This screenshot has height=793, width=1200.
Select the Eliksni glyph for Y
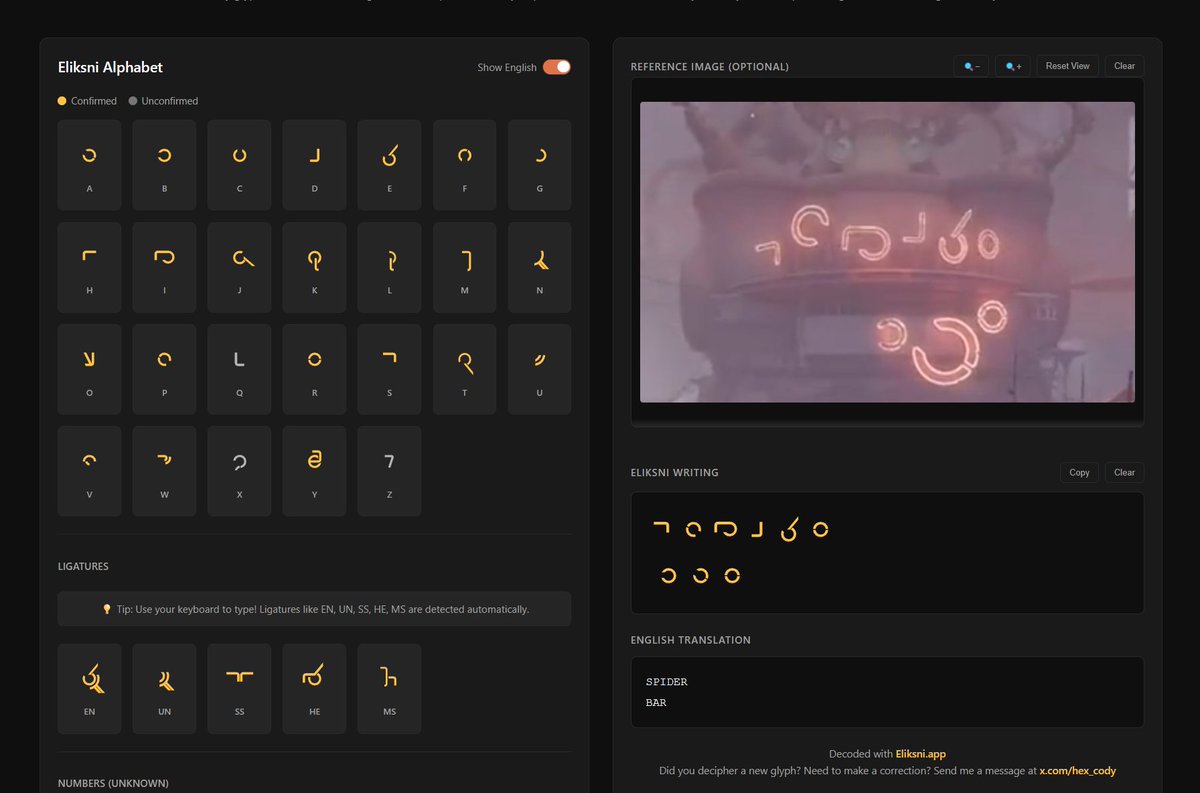coord(314,471)
